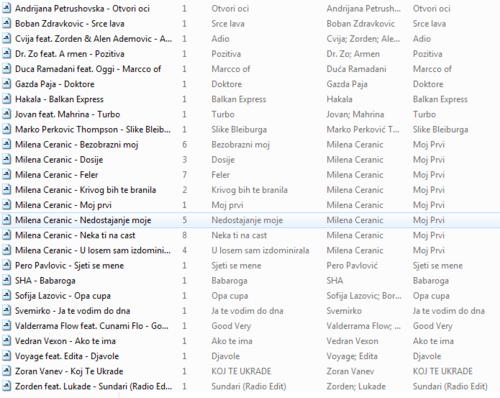Click the file icon for Svemirko track
Image resolution: width=500 pixels, height=398 pixels.
coord(6,311)
